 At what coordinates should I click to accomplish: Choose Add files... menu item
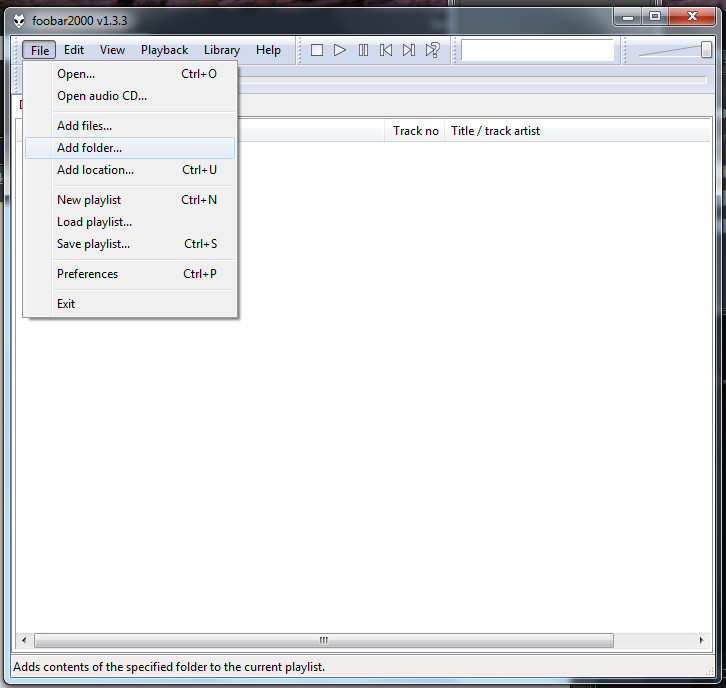(130, 126)
